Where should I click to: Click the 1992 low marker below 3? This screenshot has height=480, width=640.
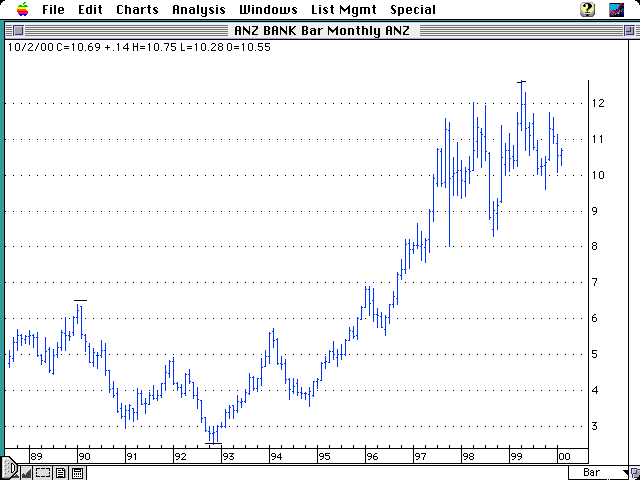(x=213, y=443)
